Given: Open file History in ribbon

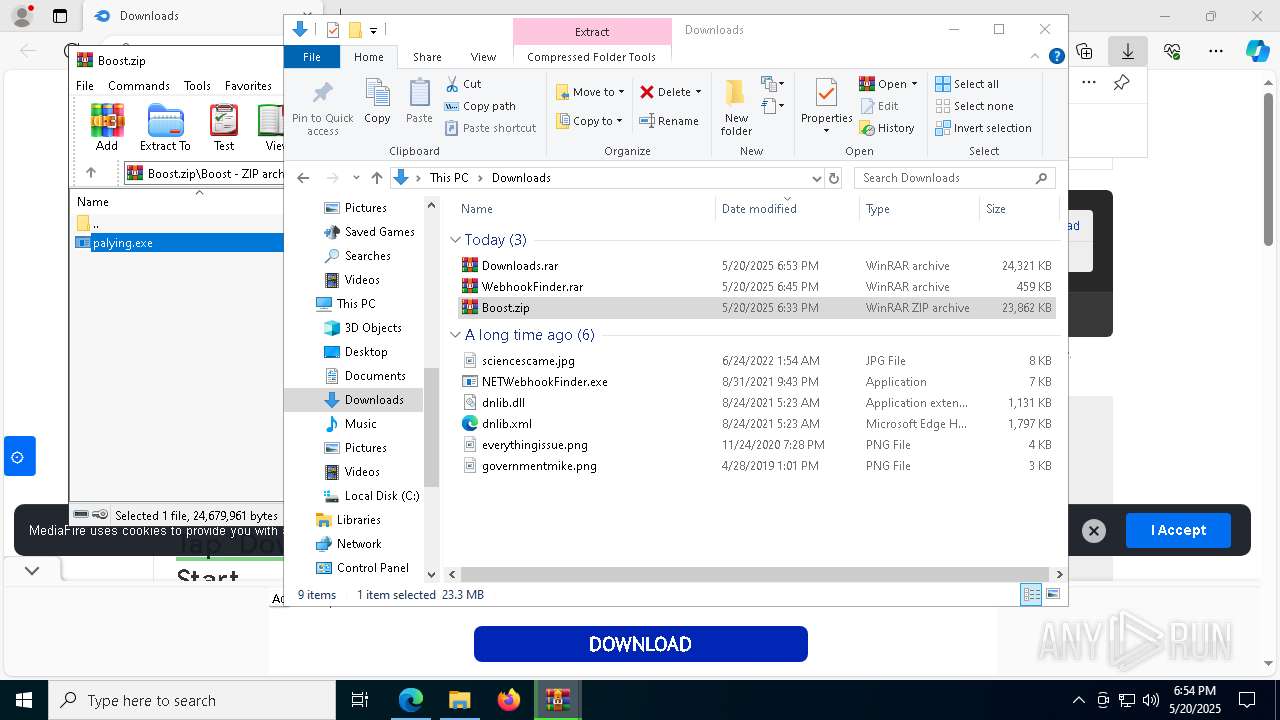Looking at the screenshot, I should [887, 128].
